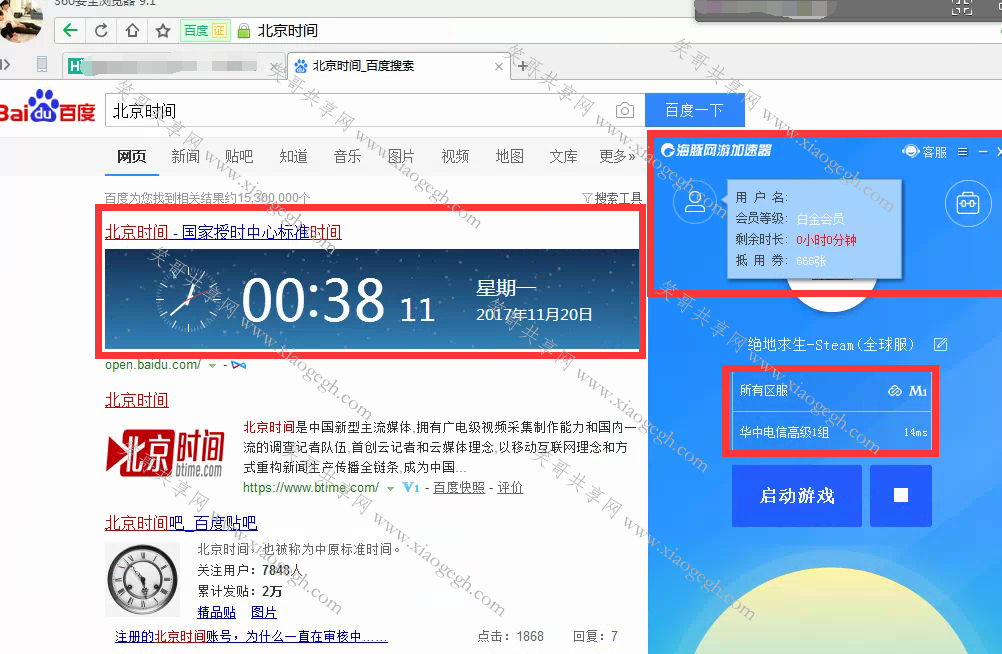Switch to the 贴吧 tab
The image size is (1002, 654).
[x=239, y=157]
